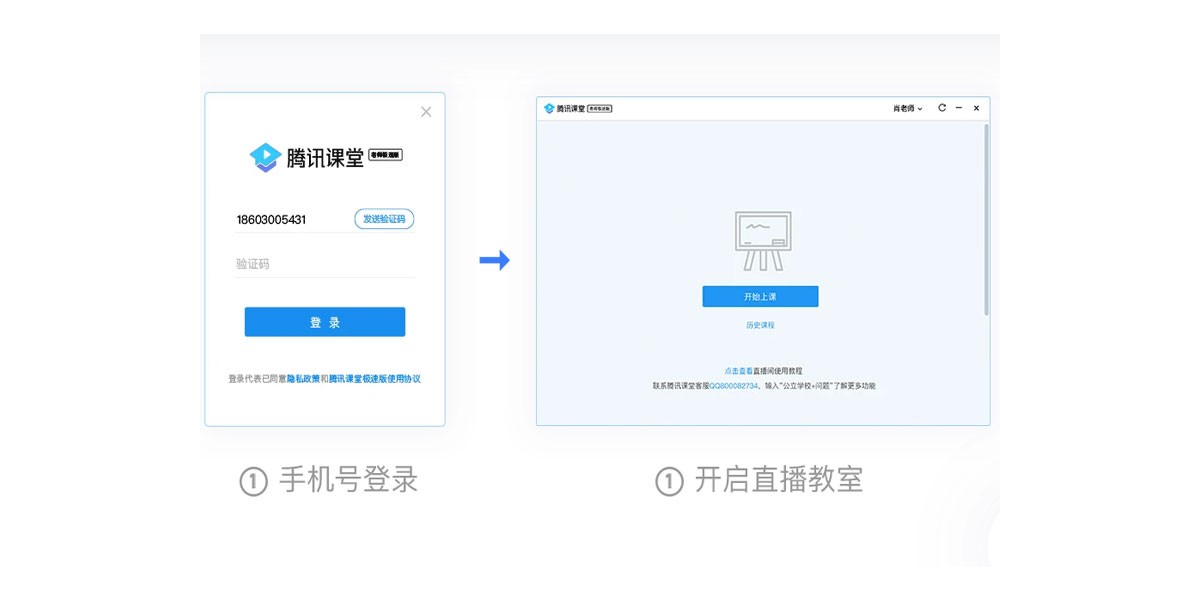Click the vertical scrollbar in classroom window
This screenshot has width=1200, height=600.
coord(986,220)
